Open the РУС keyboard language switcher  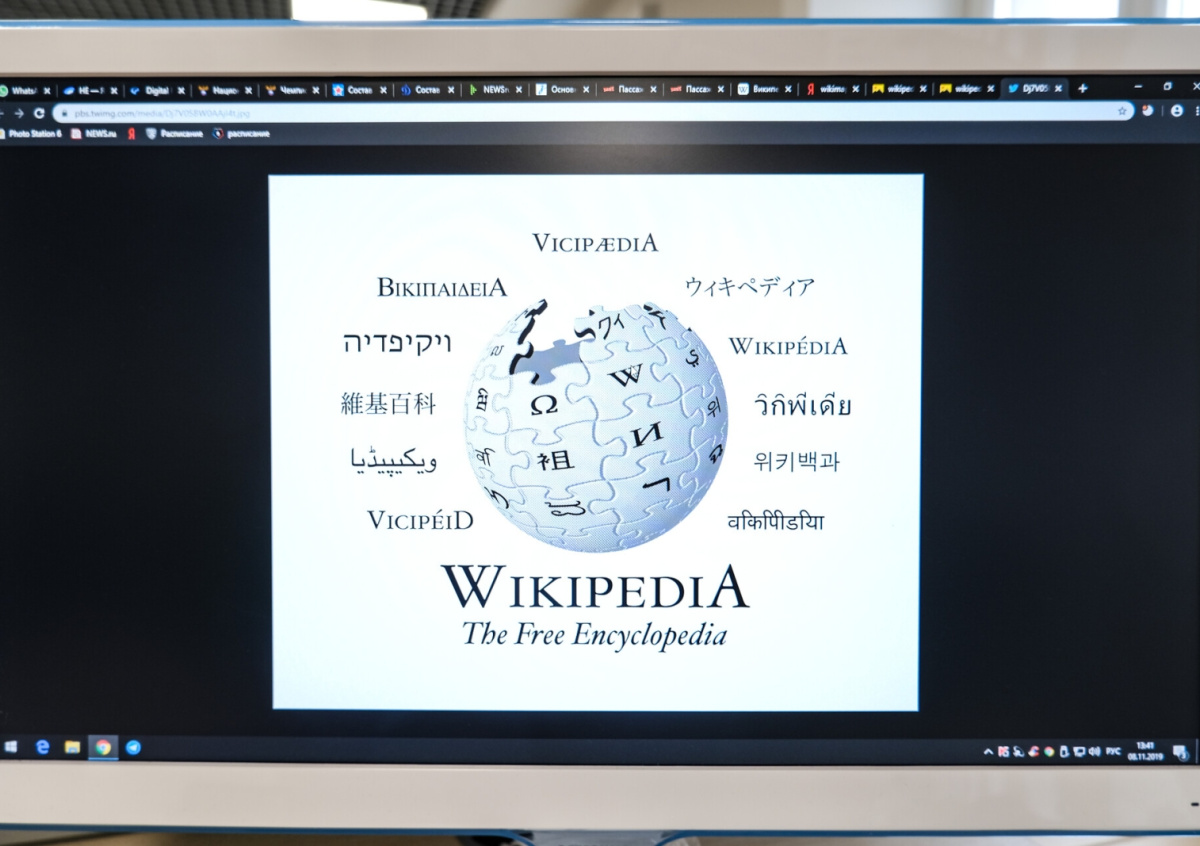[1113, 751]
